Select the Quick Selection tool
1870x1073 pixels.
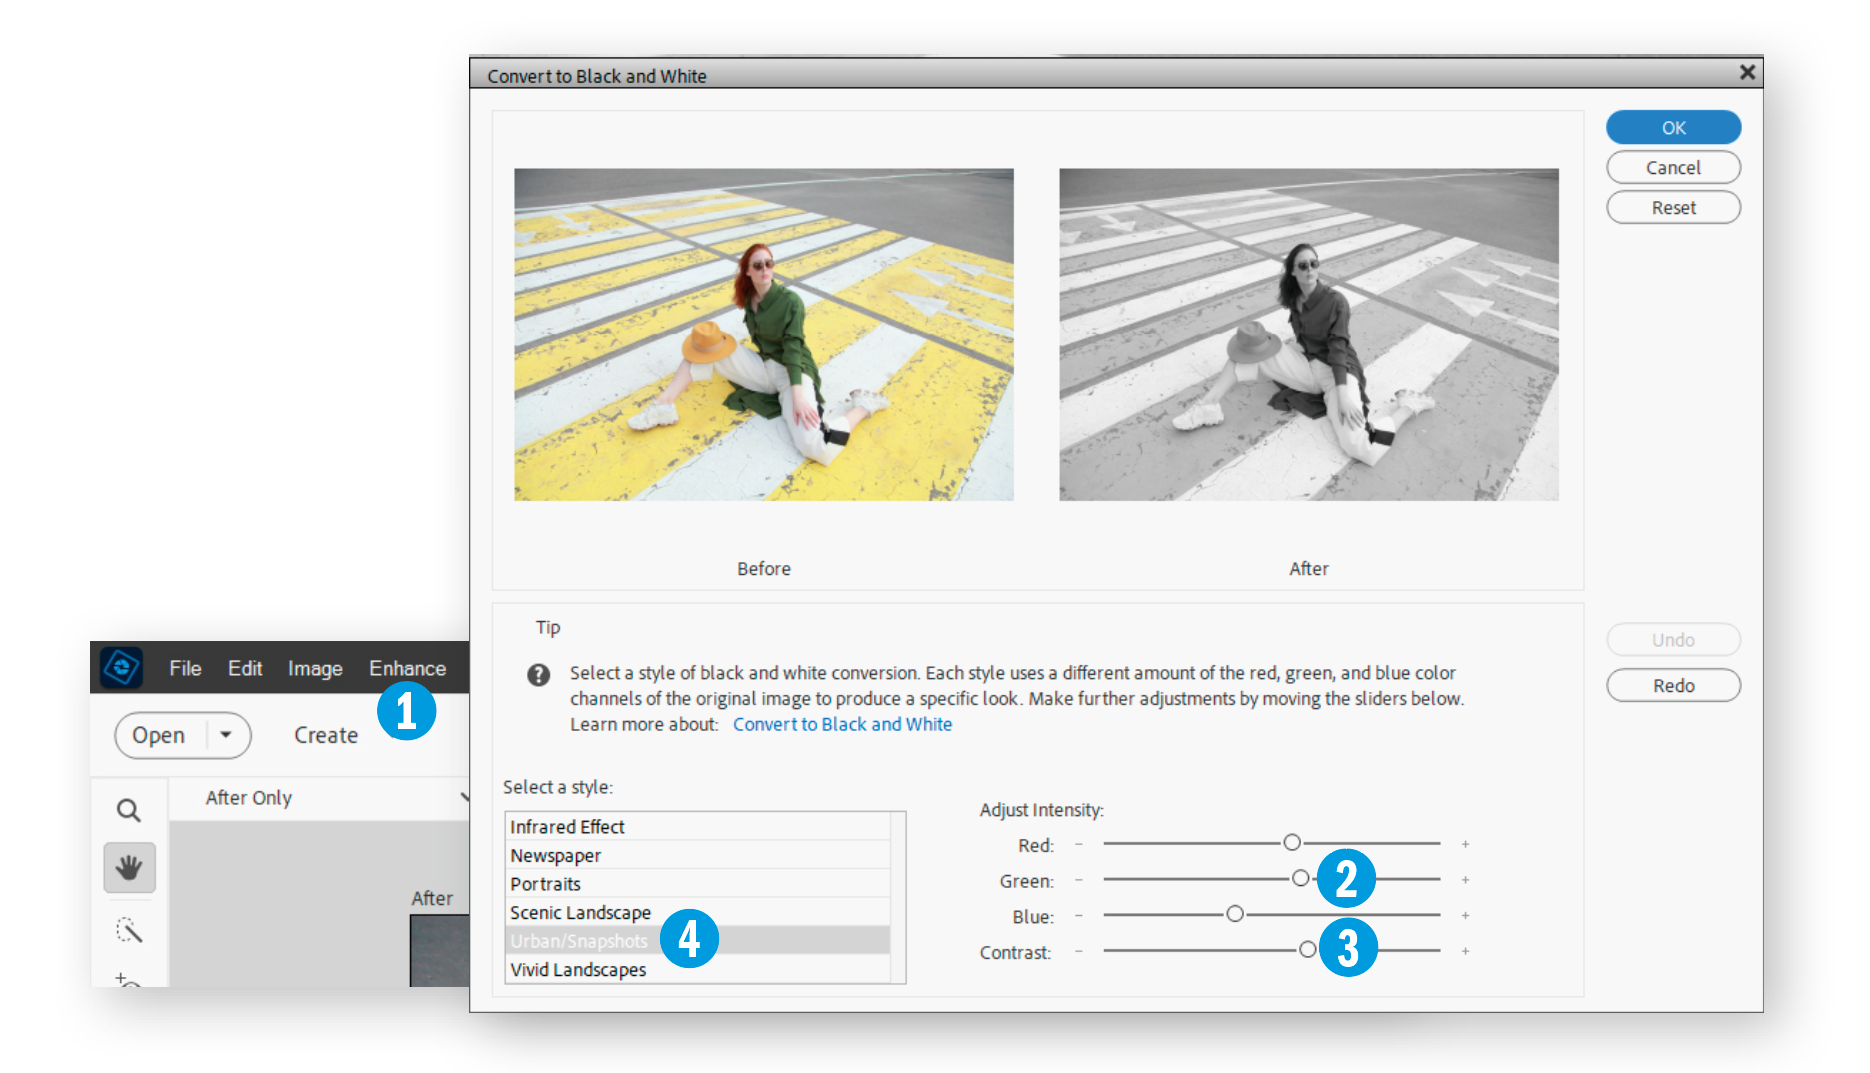tap(129, 931)
